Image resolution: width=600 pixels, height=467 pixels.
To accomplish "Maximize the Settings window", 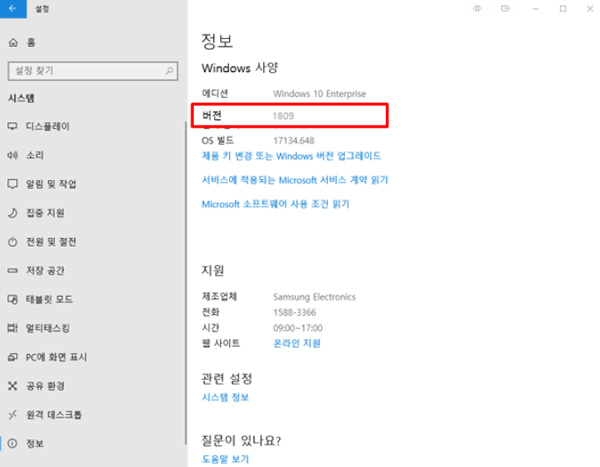I will tap(563, 9).
